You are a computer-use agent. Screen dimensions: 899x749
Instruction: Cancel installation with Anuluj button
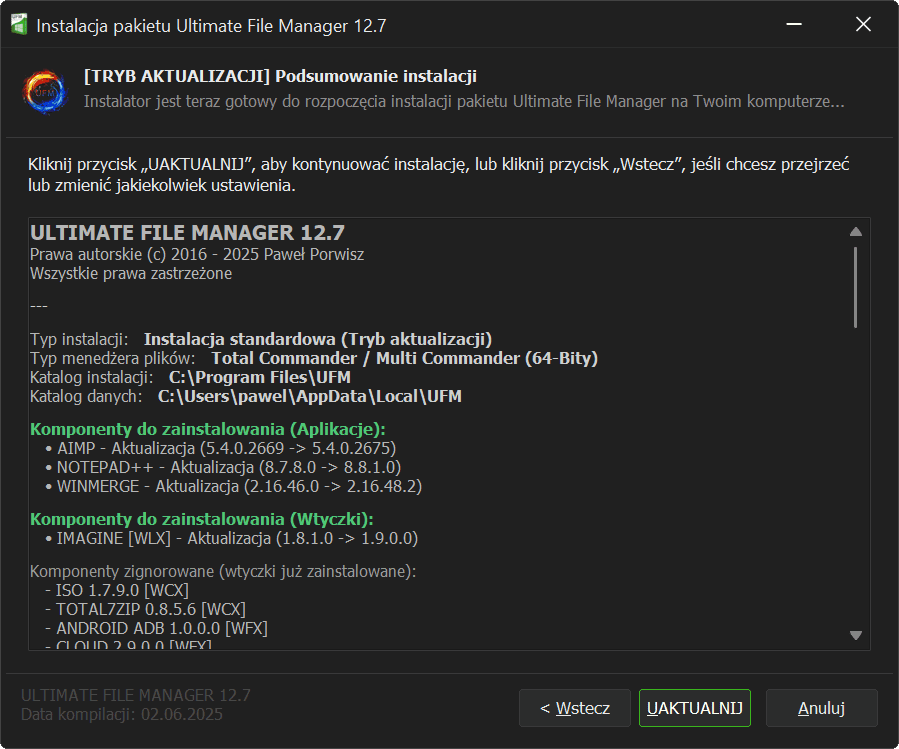(x=821, y=708)
